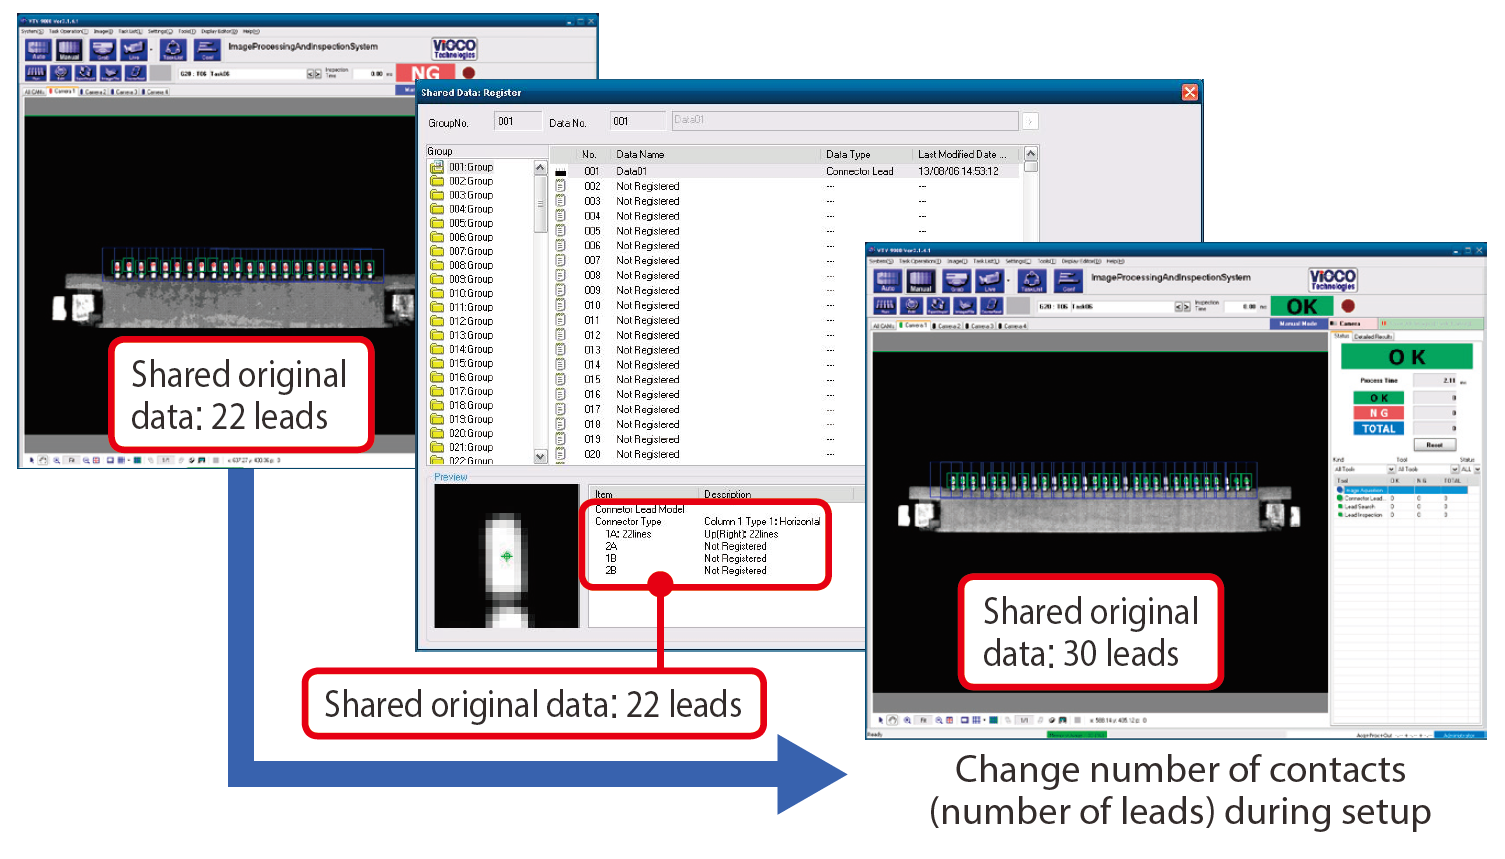The image size is (1505, 859).
Task: Click the zoom-in magnifier in the OK window toolbar
Action: [907, 720]
